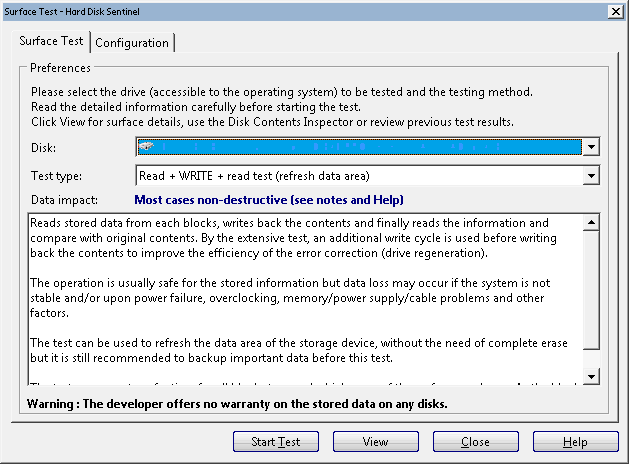
Task: Click the View button
Action: point(376,442)
